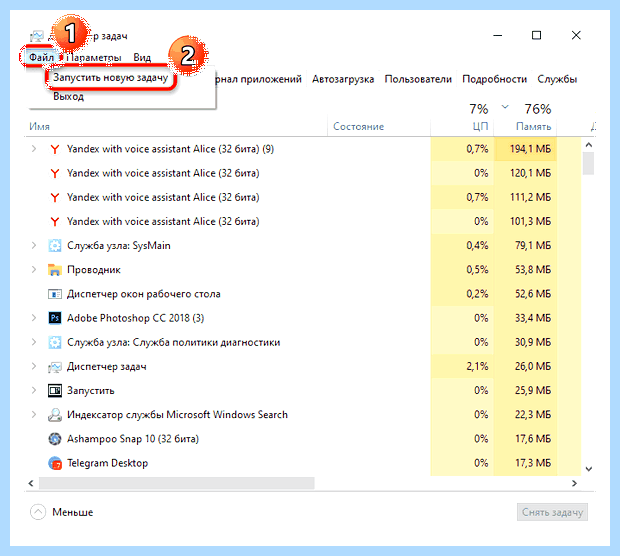Switch to the Подробности tab

494,79
